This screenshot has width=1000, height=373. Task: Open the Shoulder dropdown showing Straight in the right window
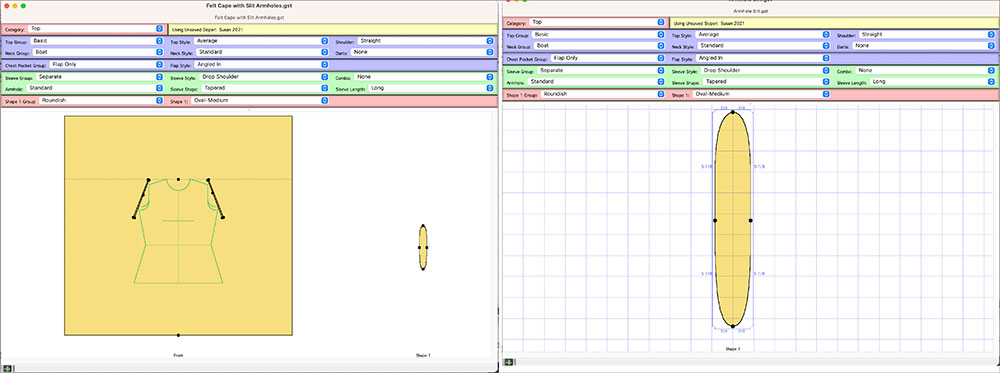(927, 34)
